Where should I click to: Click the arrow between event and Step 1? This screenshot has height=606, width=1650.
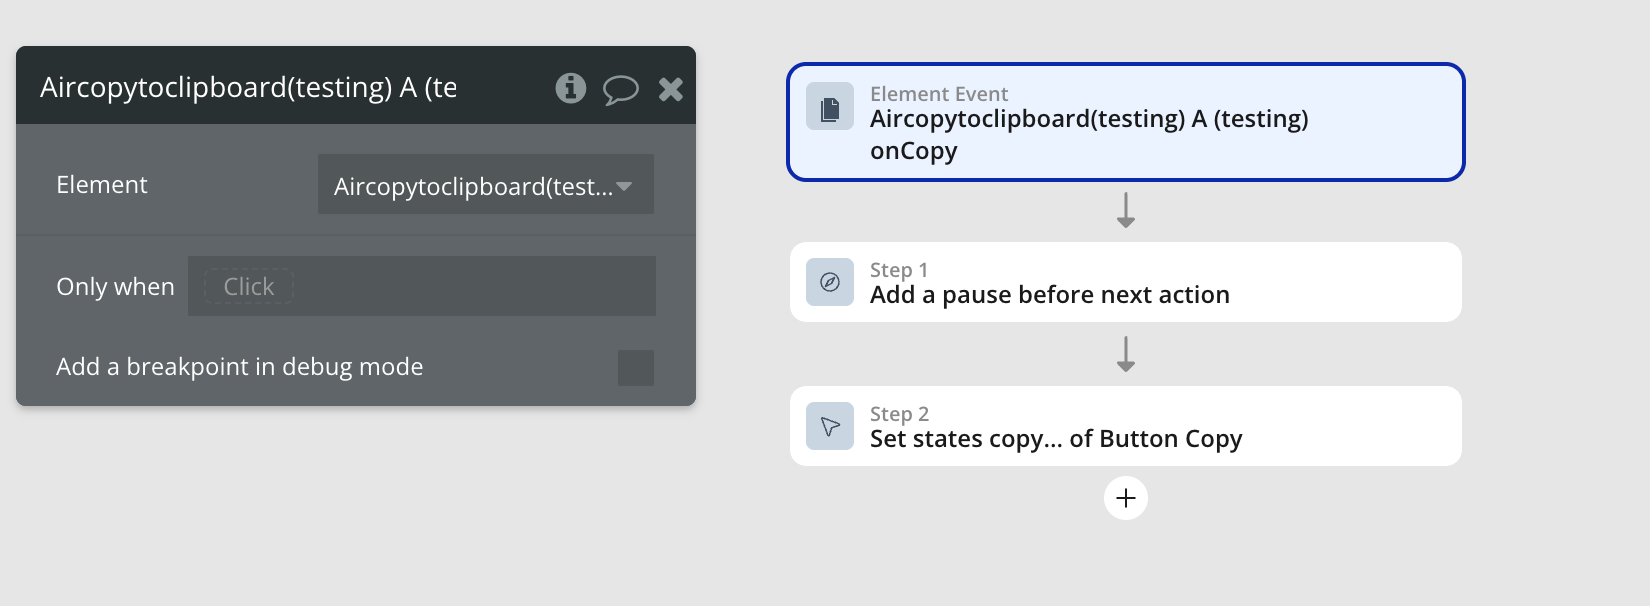click(1126, 211)
